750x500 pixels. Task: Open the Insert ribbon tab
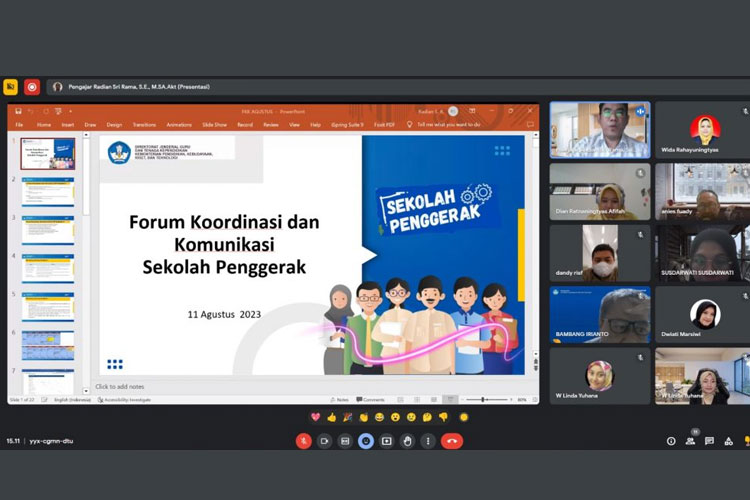pos(67,125)
